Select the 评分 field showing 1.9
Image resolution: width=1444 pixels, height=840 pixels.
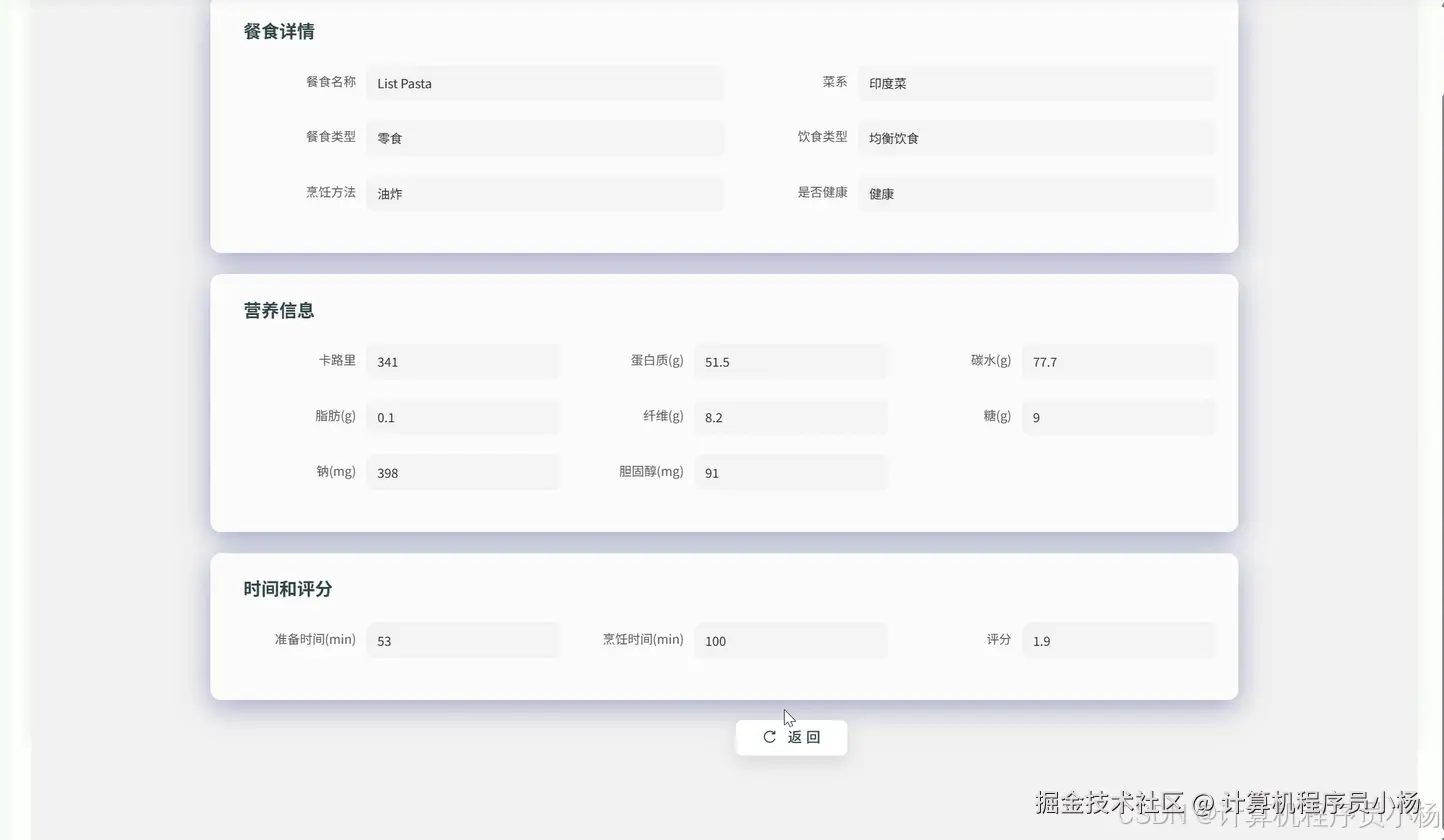(1118, 640)
